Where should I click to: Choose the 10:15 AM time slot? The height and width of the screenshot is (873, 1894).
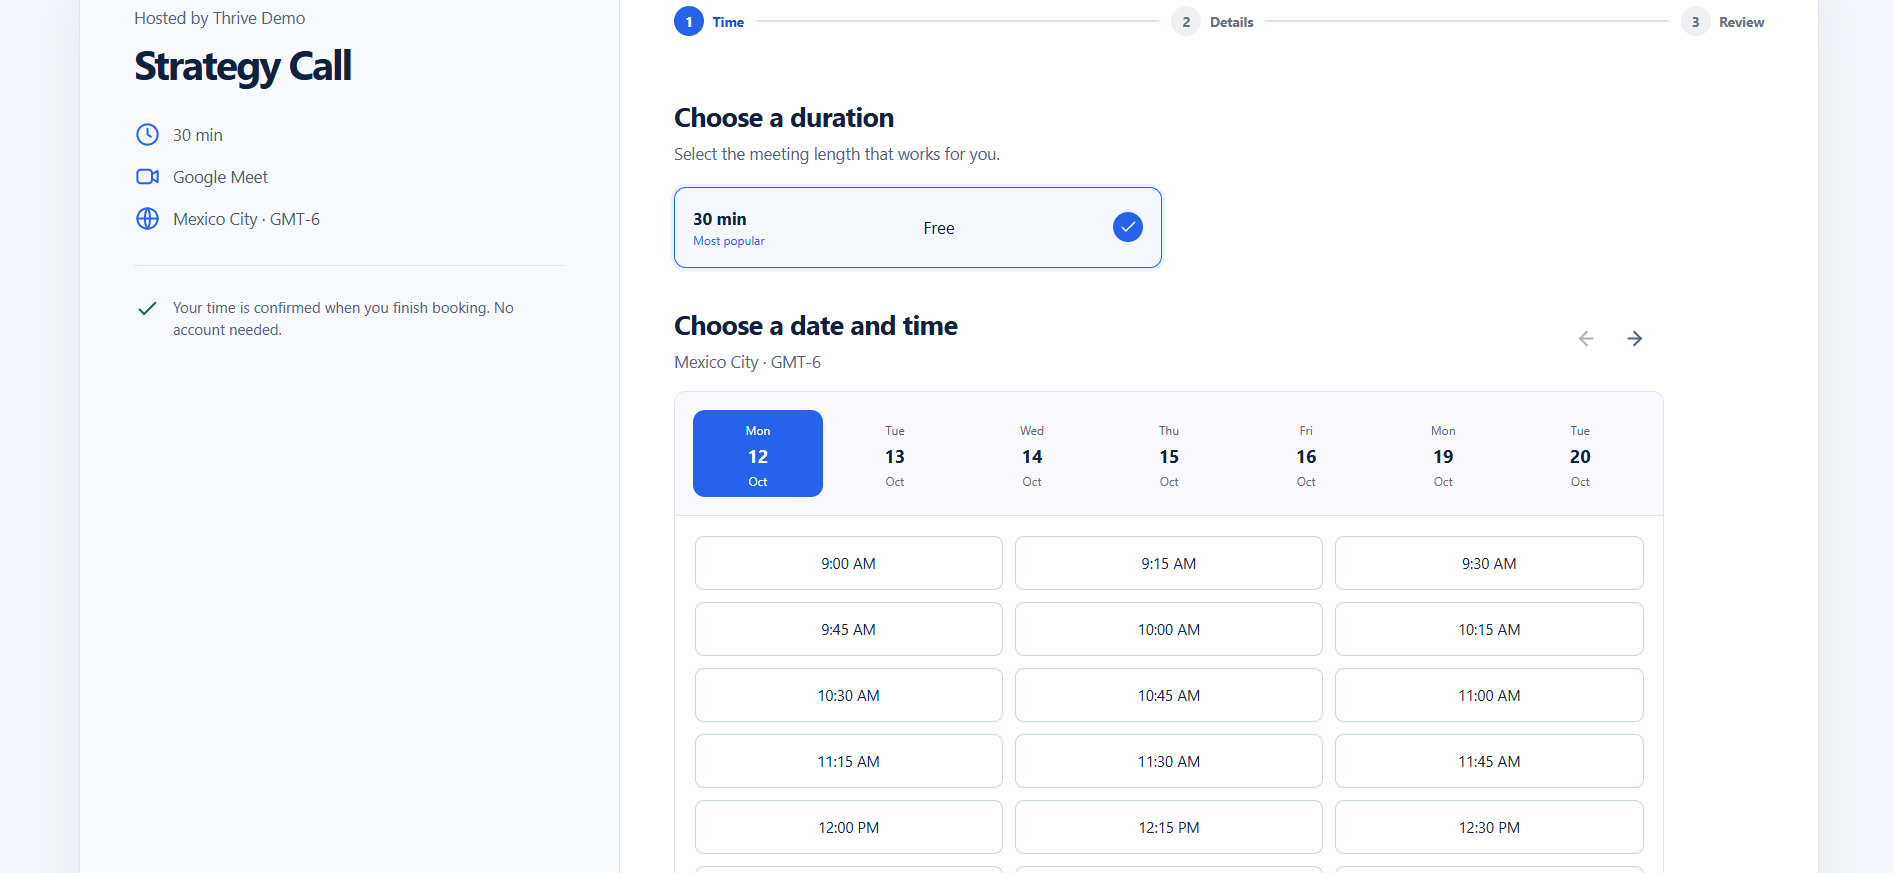pos(1489,629)
